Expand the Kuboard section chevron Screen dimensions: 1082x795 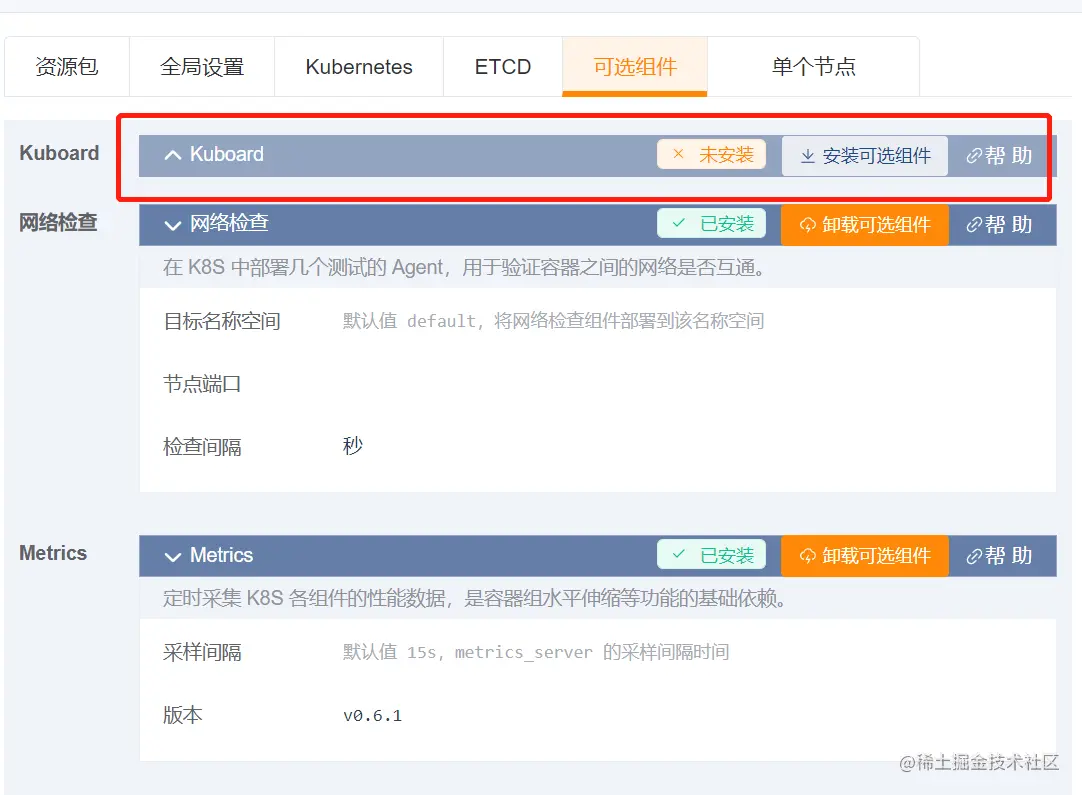173,155
